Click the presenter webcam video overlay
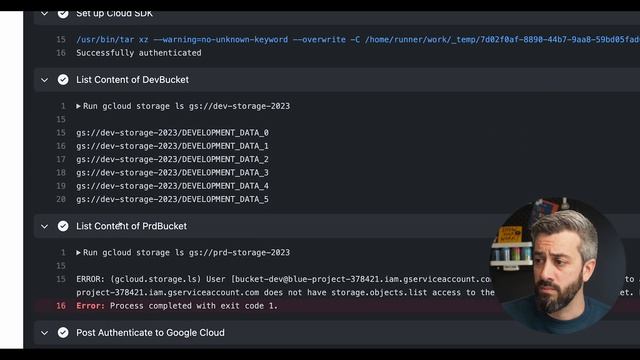The height and width of the screenshot is (360, 640). tap(558, 265)
